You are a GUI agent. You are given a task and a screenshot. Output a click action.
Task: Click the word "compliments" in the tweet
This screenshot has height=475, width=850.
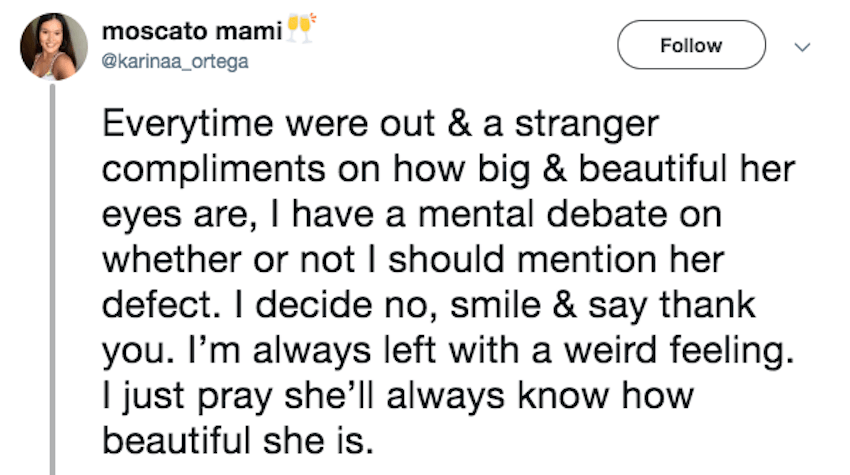(214, 170)
